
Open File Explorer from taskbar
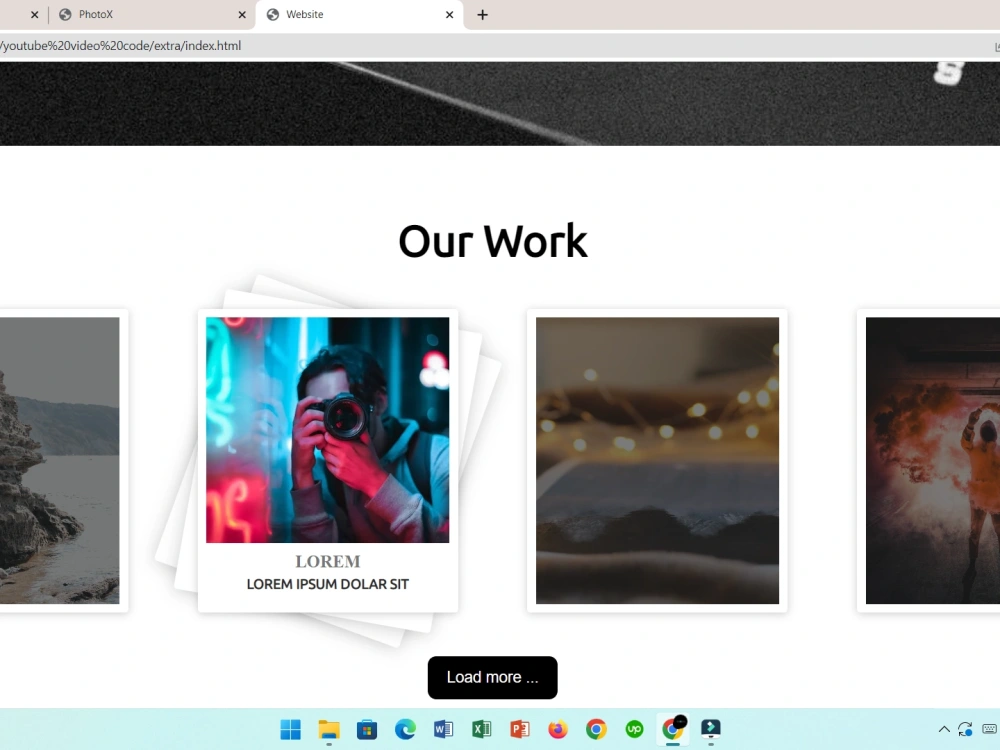329,729
